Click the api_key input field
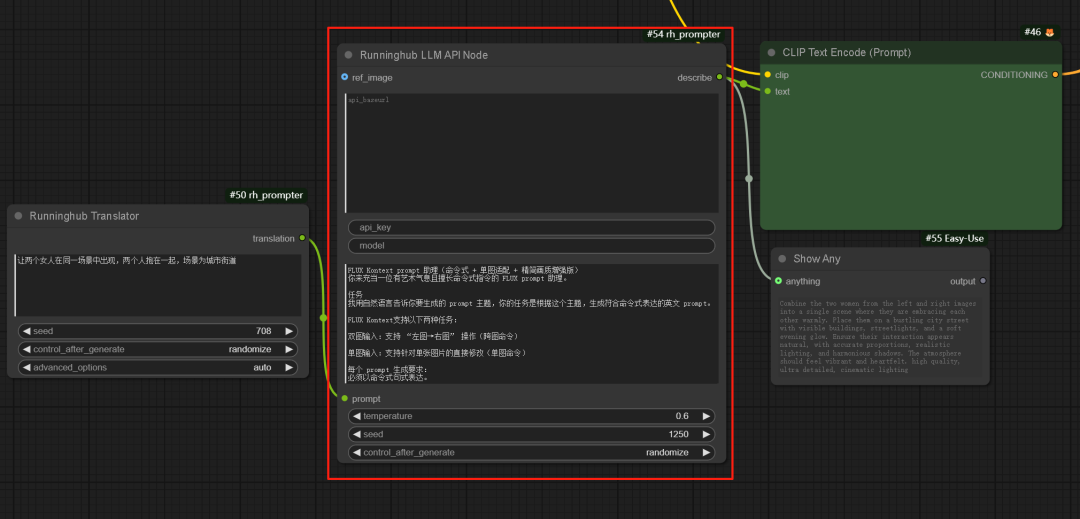The height and width of the screenshot is (519, 1080). point(531,228)
